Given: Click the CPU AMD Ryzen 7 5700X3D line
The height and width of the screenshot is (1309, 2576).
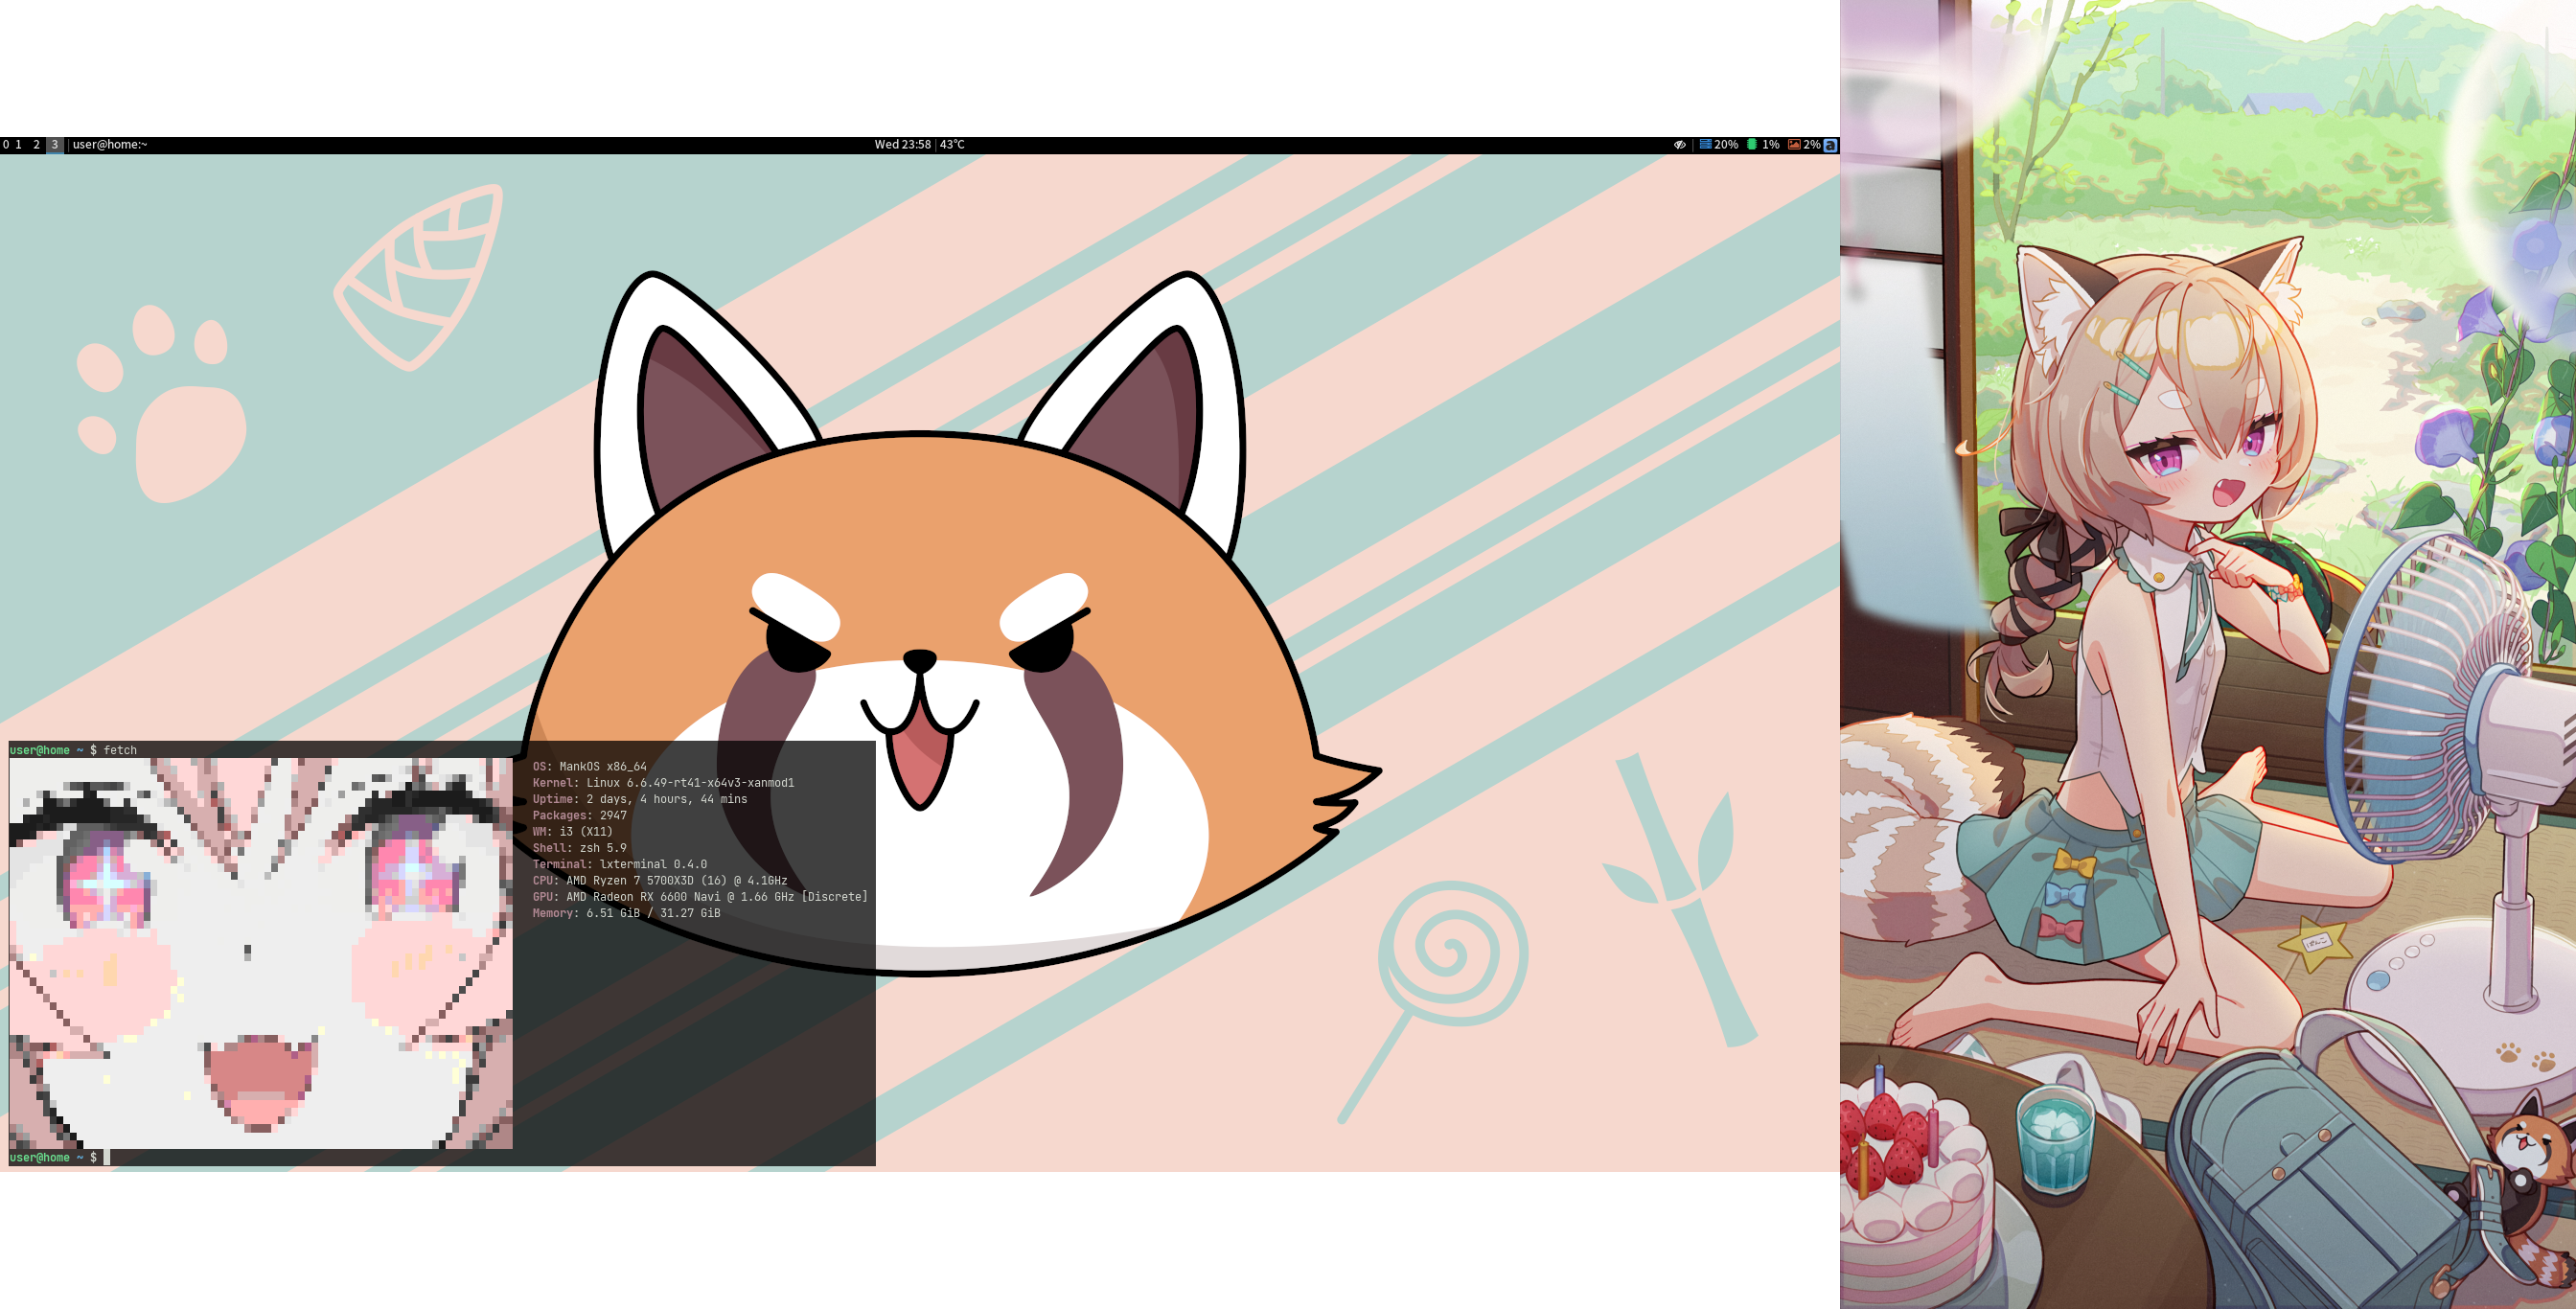Looking at the screenshot, I should 660,881.
